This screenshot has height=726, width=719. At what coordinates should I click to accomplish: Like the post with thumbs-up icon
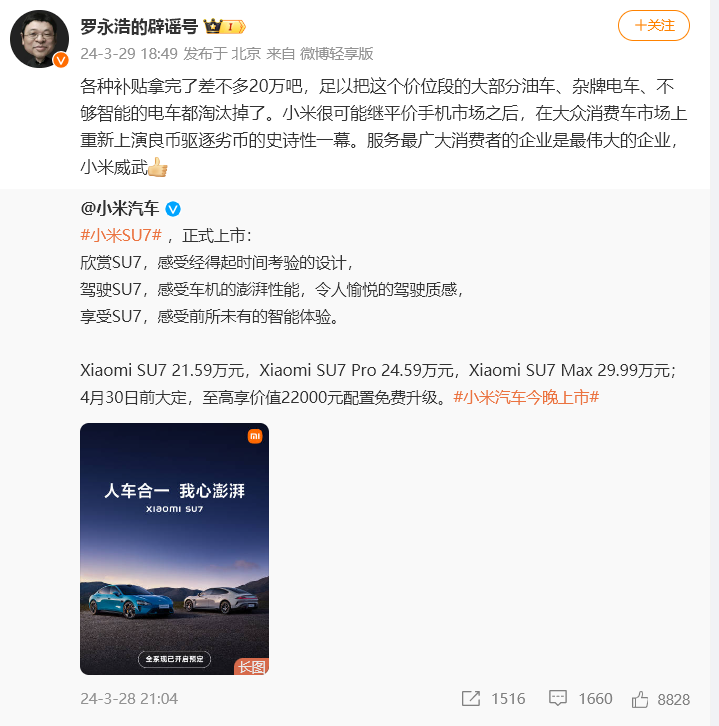[x=640, y=699]
